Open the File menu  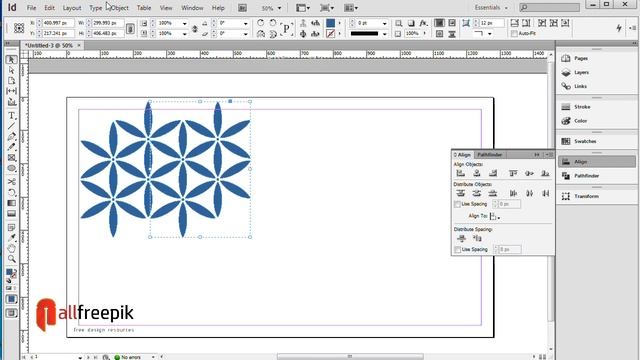coord(31,8)
